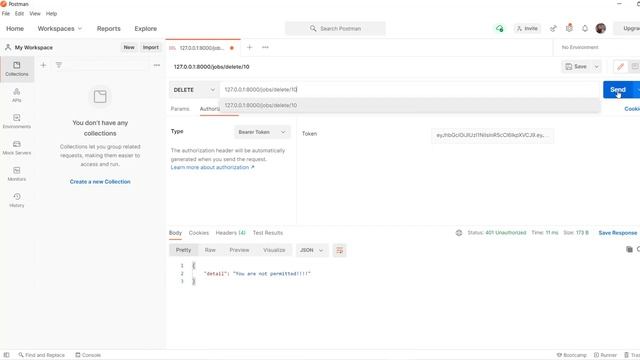Click the Search Postman field
The width and height of the screenshot is (640, 360).
(336, 29)
